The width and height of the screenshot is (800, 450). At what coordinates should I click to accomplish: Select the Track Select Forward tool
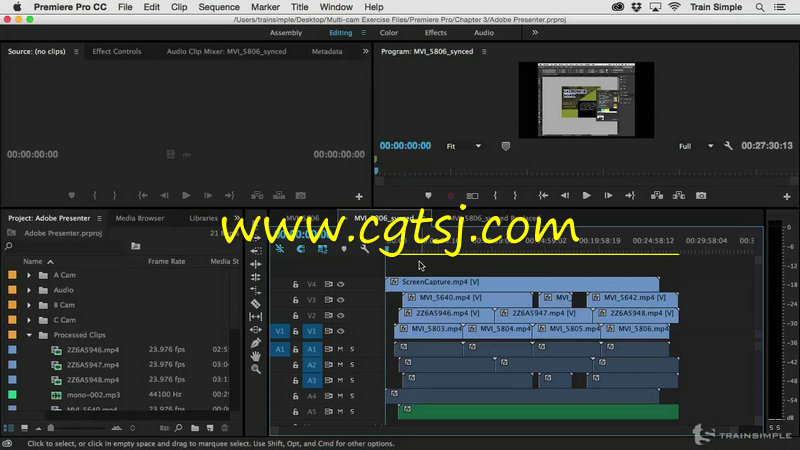[256, 238]
